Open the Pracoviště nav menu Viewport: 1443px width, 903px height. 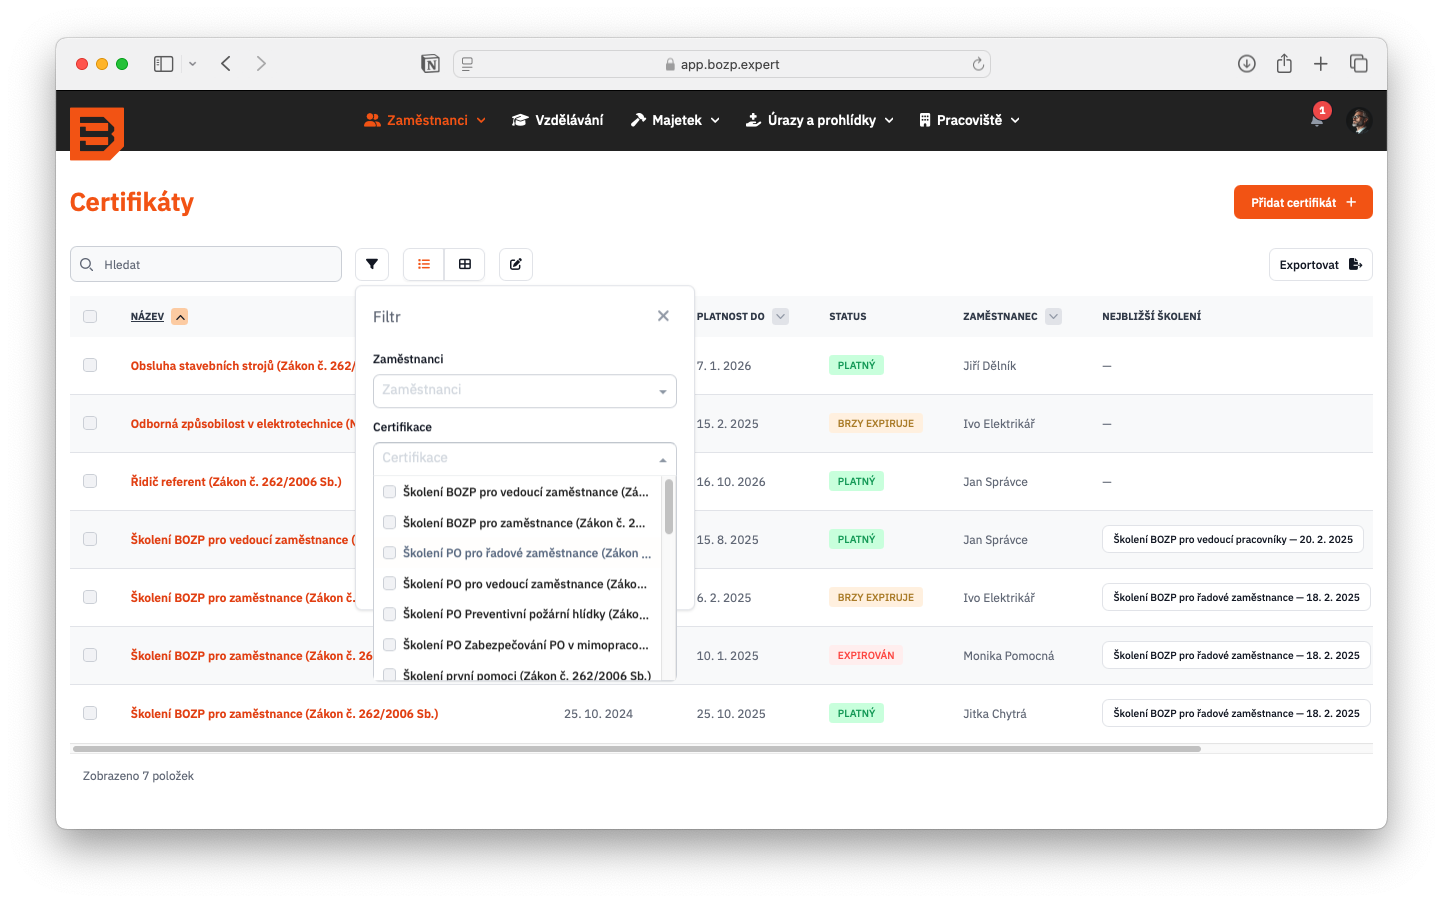tap(969, 120)
